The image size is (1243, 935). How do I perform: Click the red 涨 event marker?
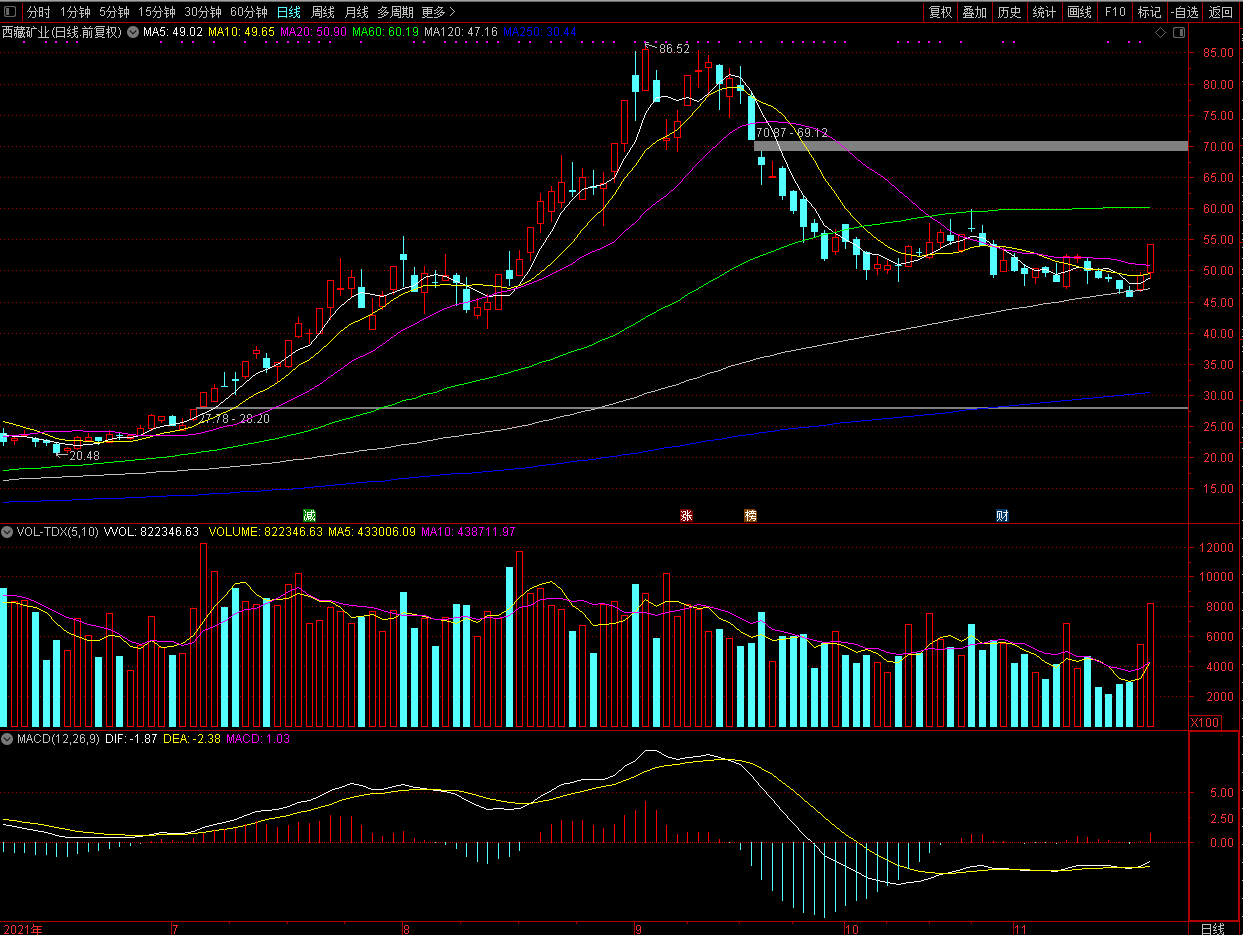[686, 515]
